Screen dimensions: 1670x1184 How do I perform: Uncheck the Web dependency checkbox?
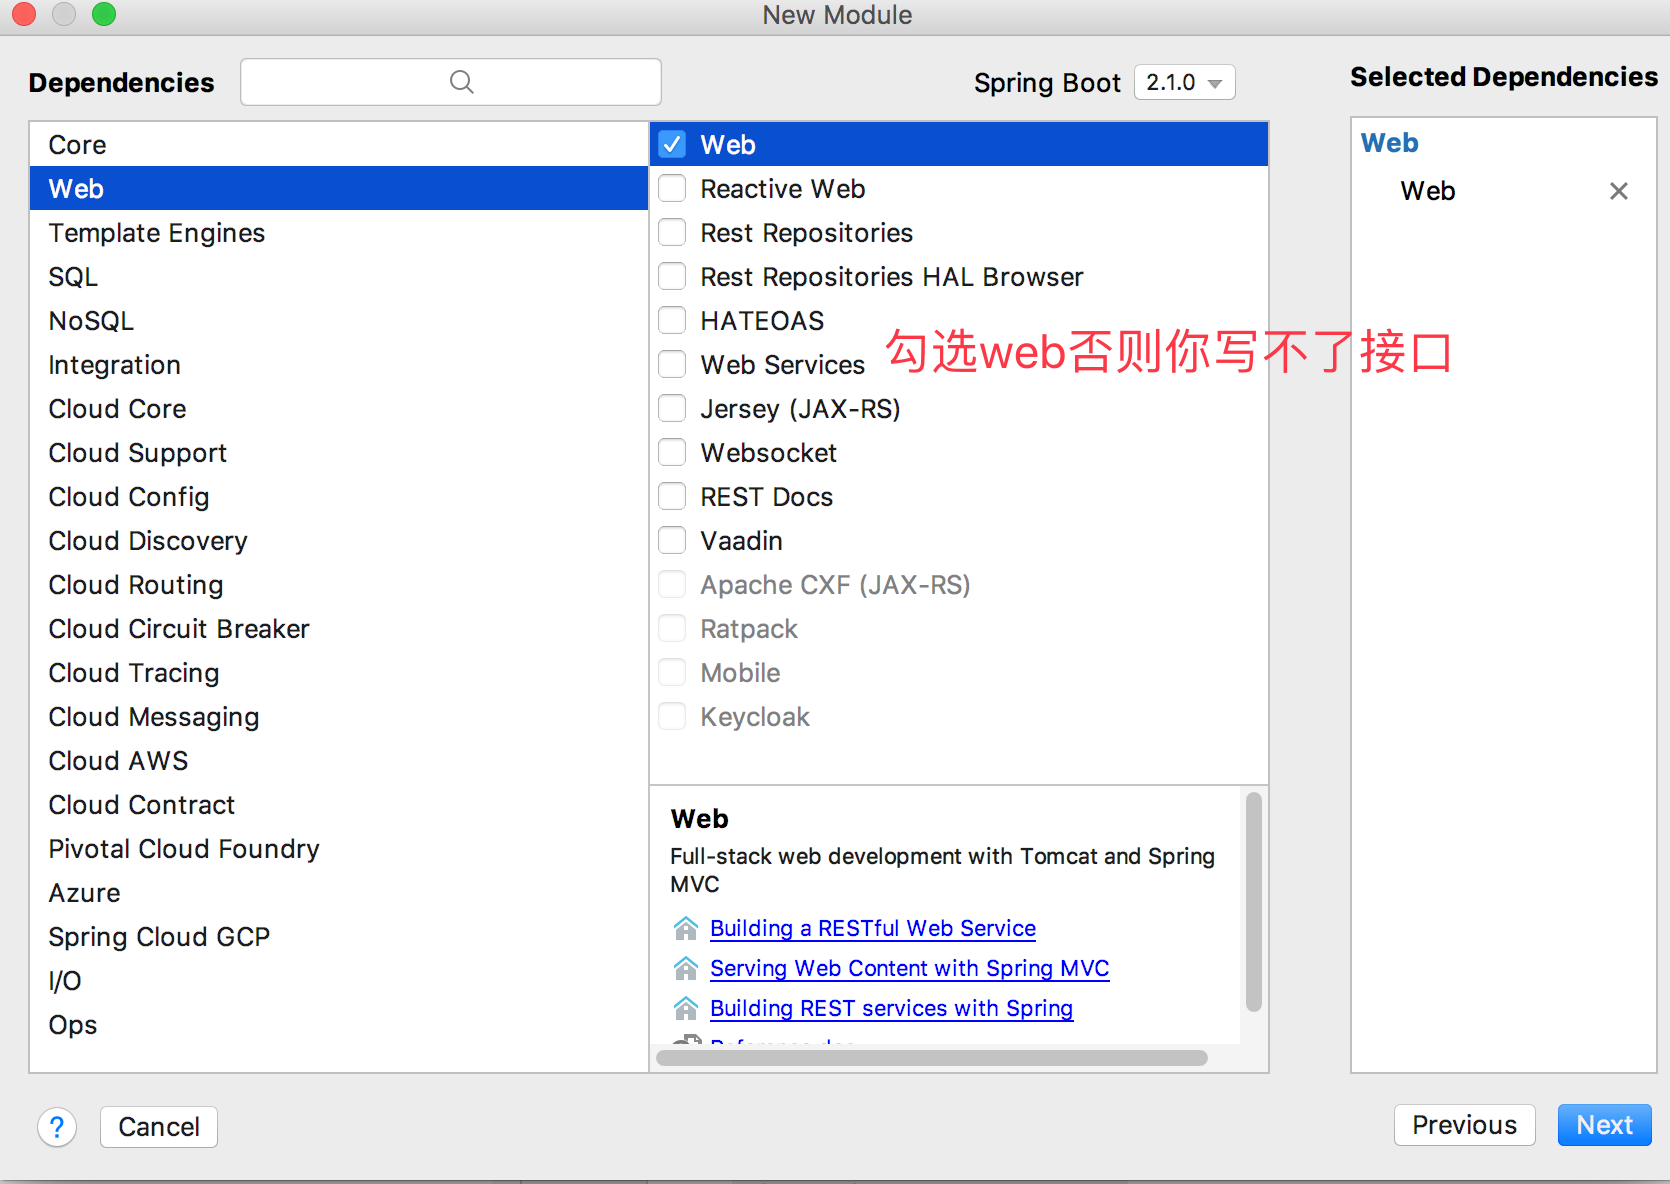(x=672, y=144)
